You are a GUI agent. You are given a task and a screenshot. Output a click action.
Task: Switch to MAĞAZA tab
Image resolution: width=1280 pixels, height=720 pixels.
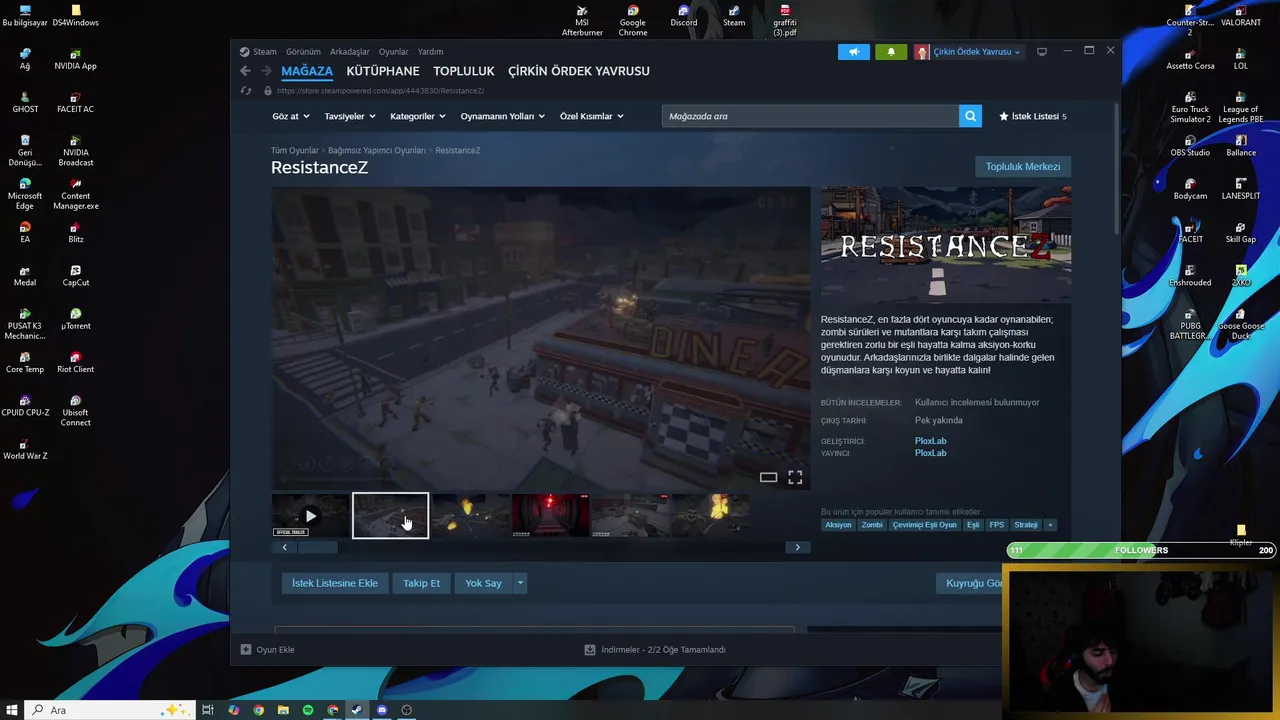[307, 71]
